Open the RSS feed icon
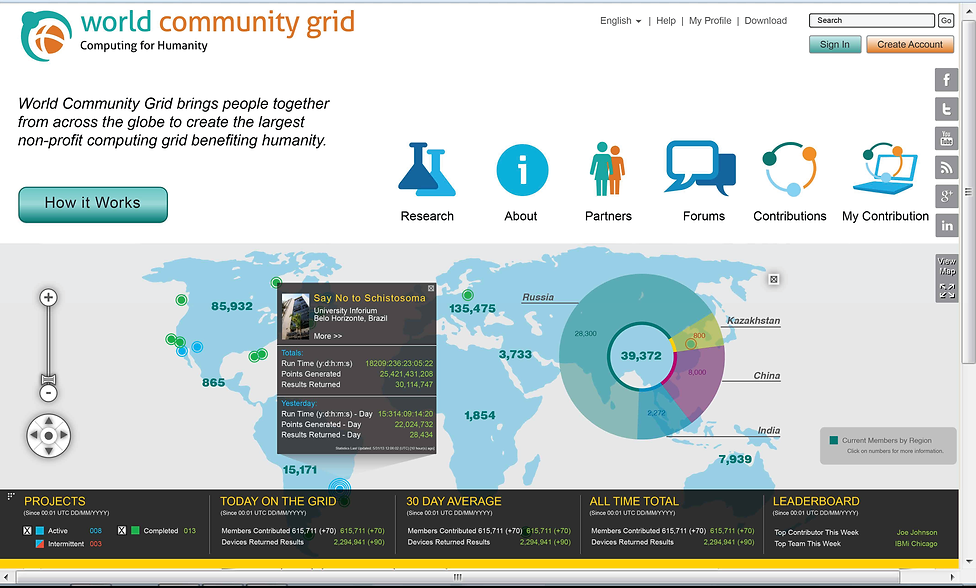The image size is (976, 588). coord(946,167)
